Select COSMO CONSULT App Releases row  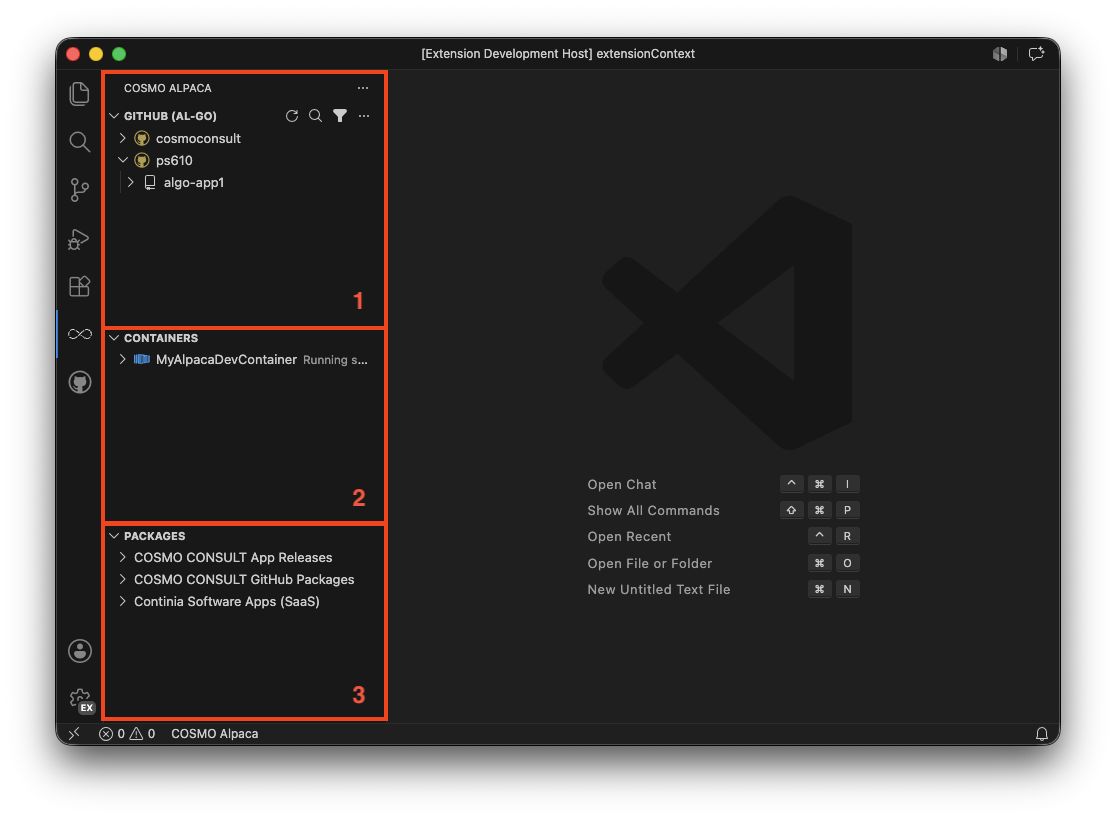point(244,557)
